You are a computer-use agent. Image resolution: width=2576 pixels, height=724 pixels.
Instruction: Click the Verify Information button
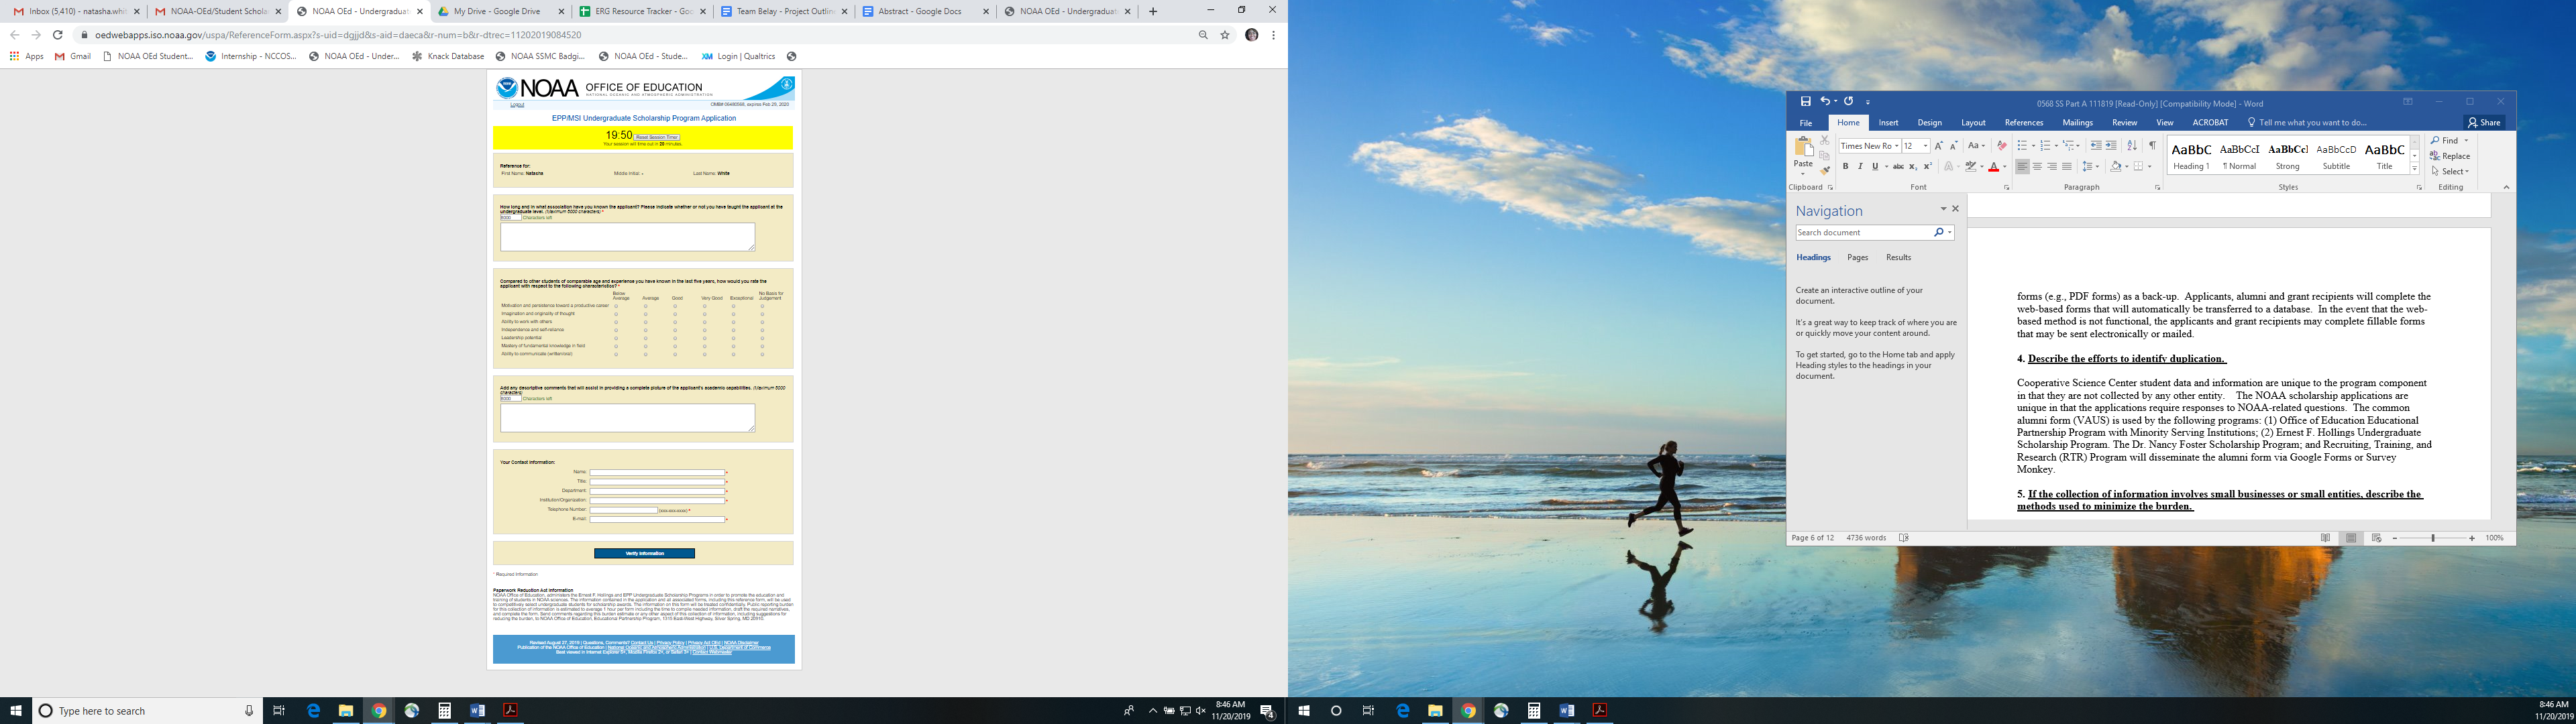coord(644,553)
